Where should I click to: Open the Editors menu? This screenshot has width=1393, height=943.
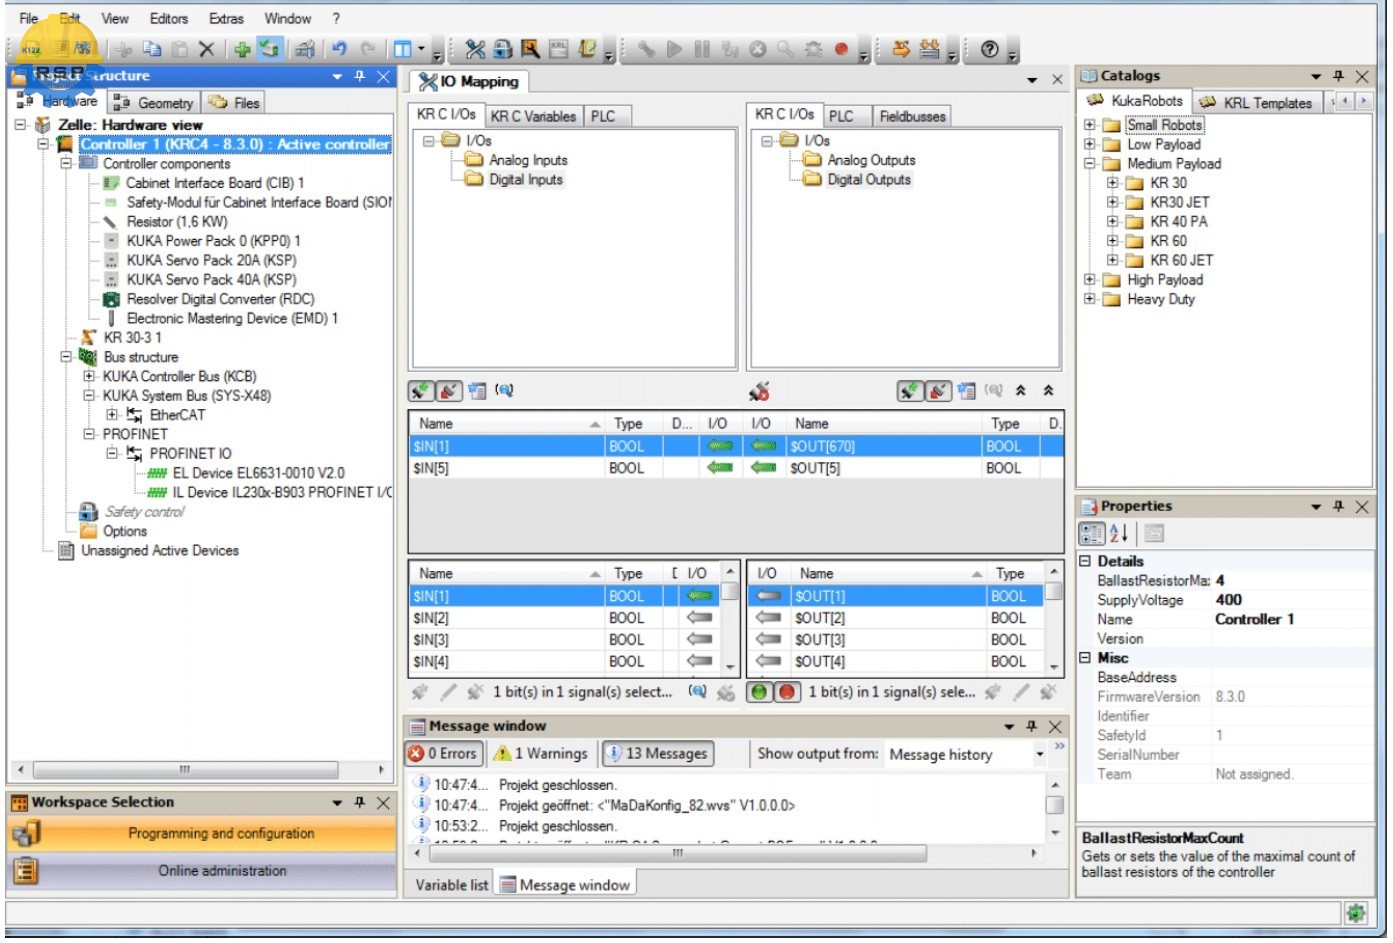click(x=169, y=18)
